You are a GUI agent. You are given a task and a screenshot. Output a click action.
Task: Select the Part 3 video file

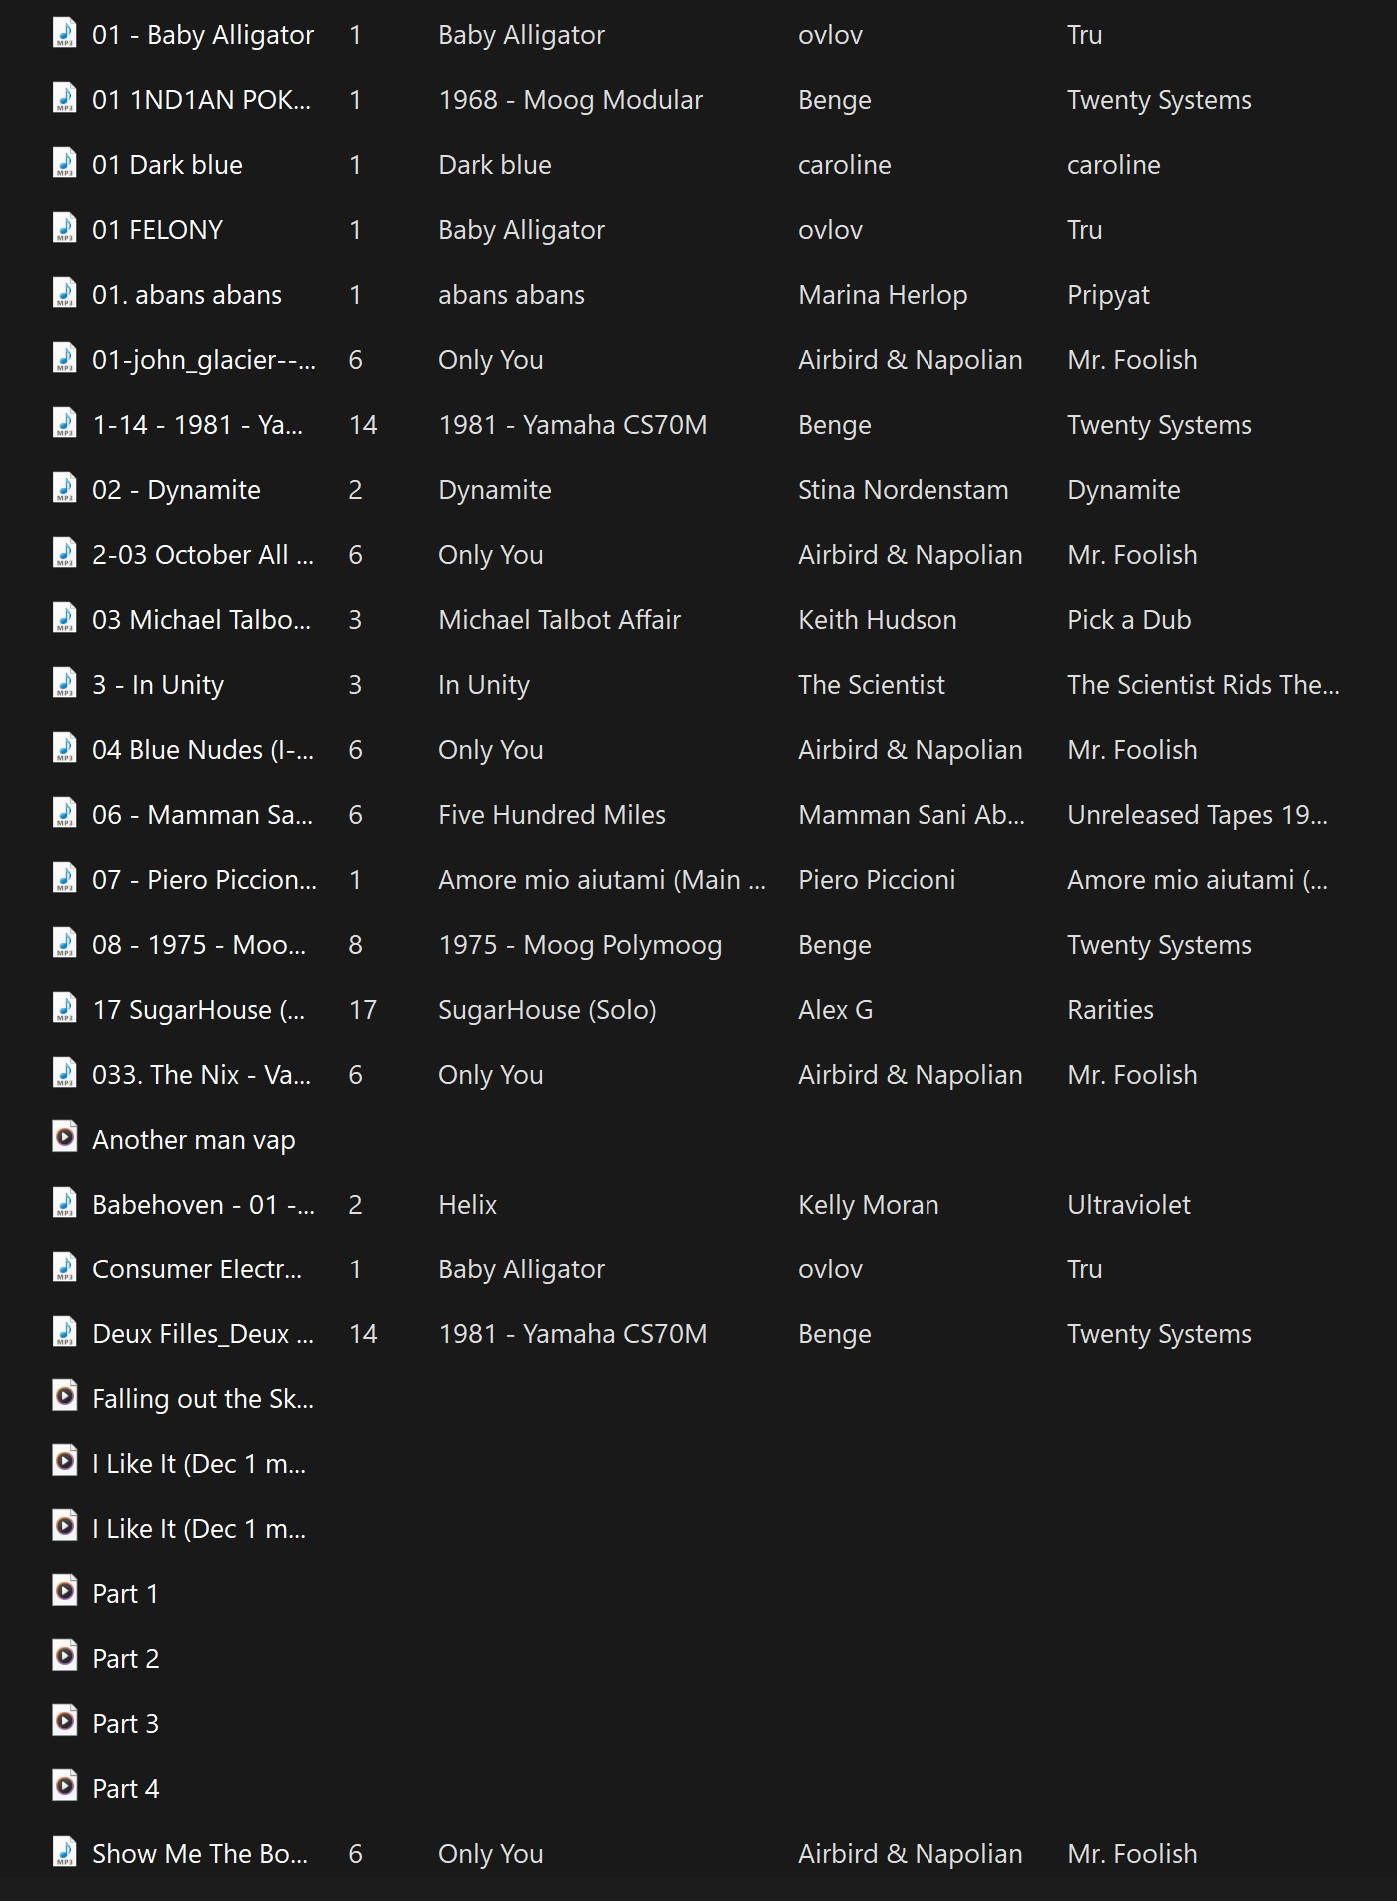pyautogui.click(x=126, y=1724)
